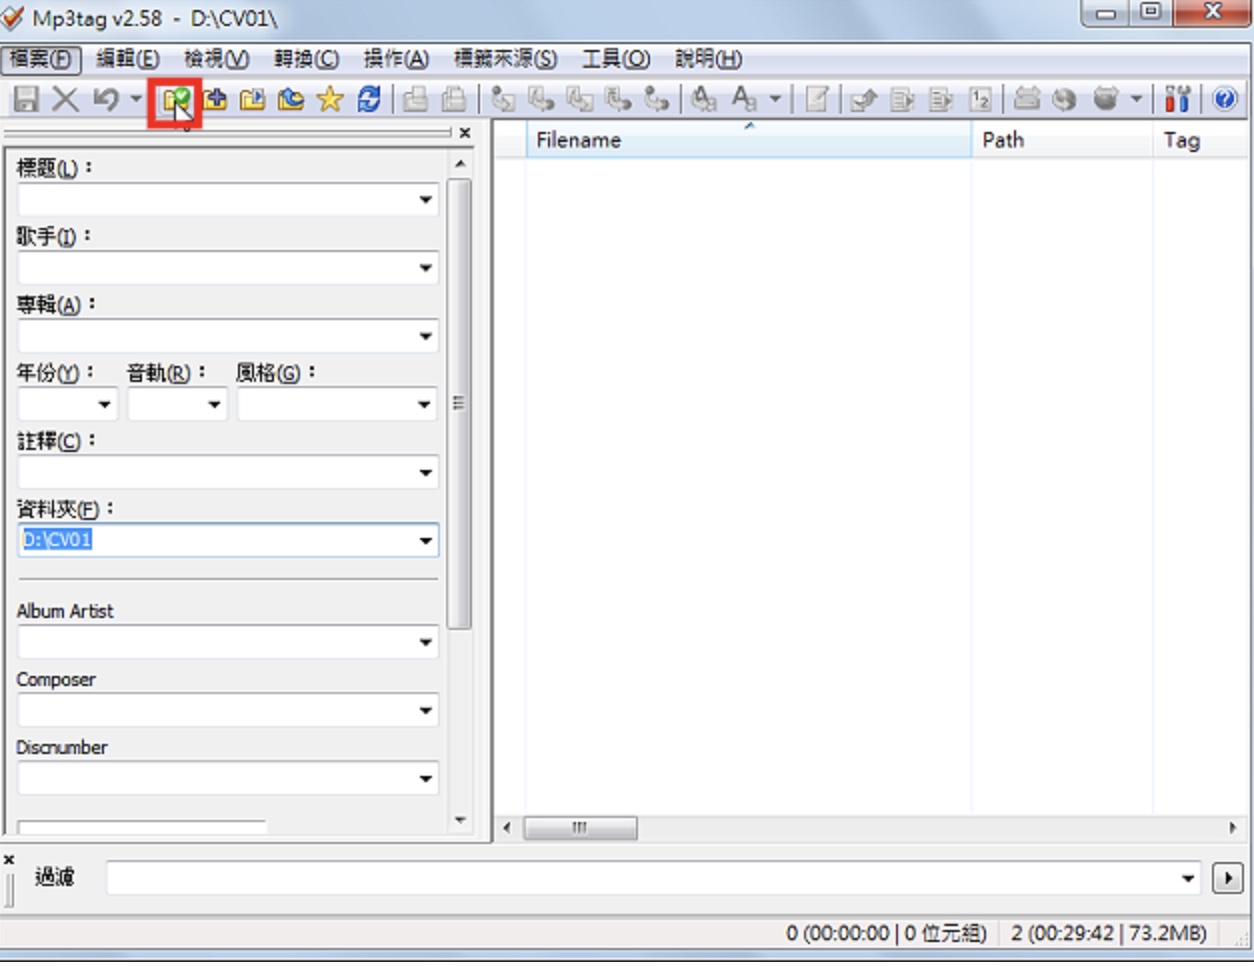Open the Auto-numbering wizard icon
The height and width of the screenshot is (966, 1254).
pos(980,99)
